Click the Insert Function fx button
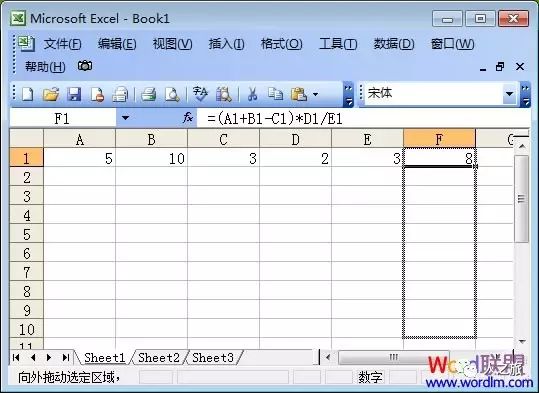This screenshot has height=393, width=539. click(x=188, y=118)
